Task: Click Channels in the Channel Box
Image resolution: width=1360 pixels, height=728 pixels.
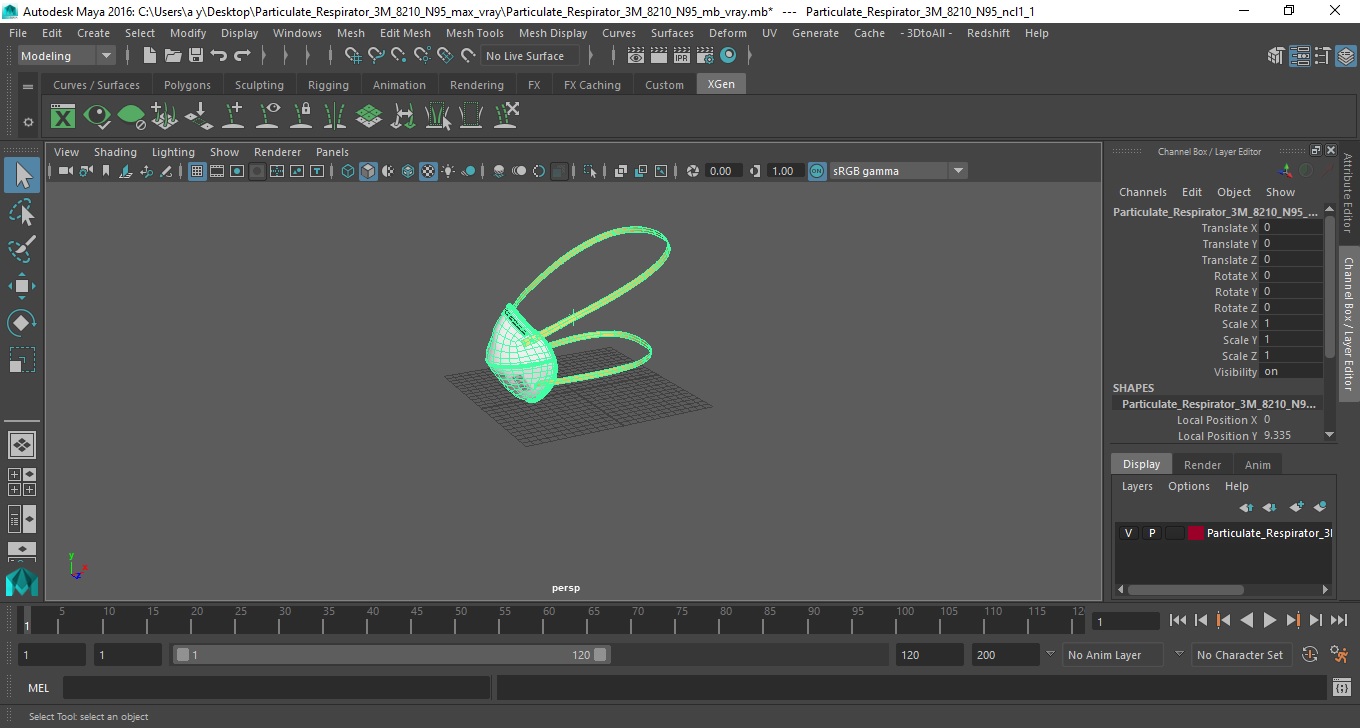Action: (1142, 192)
